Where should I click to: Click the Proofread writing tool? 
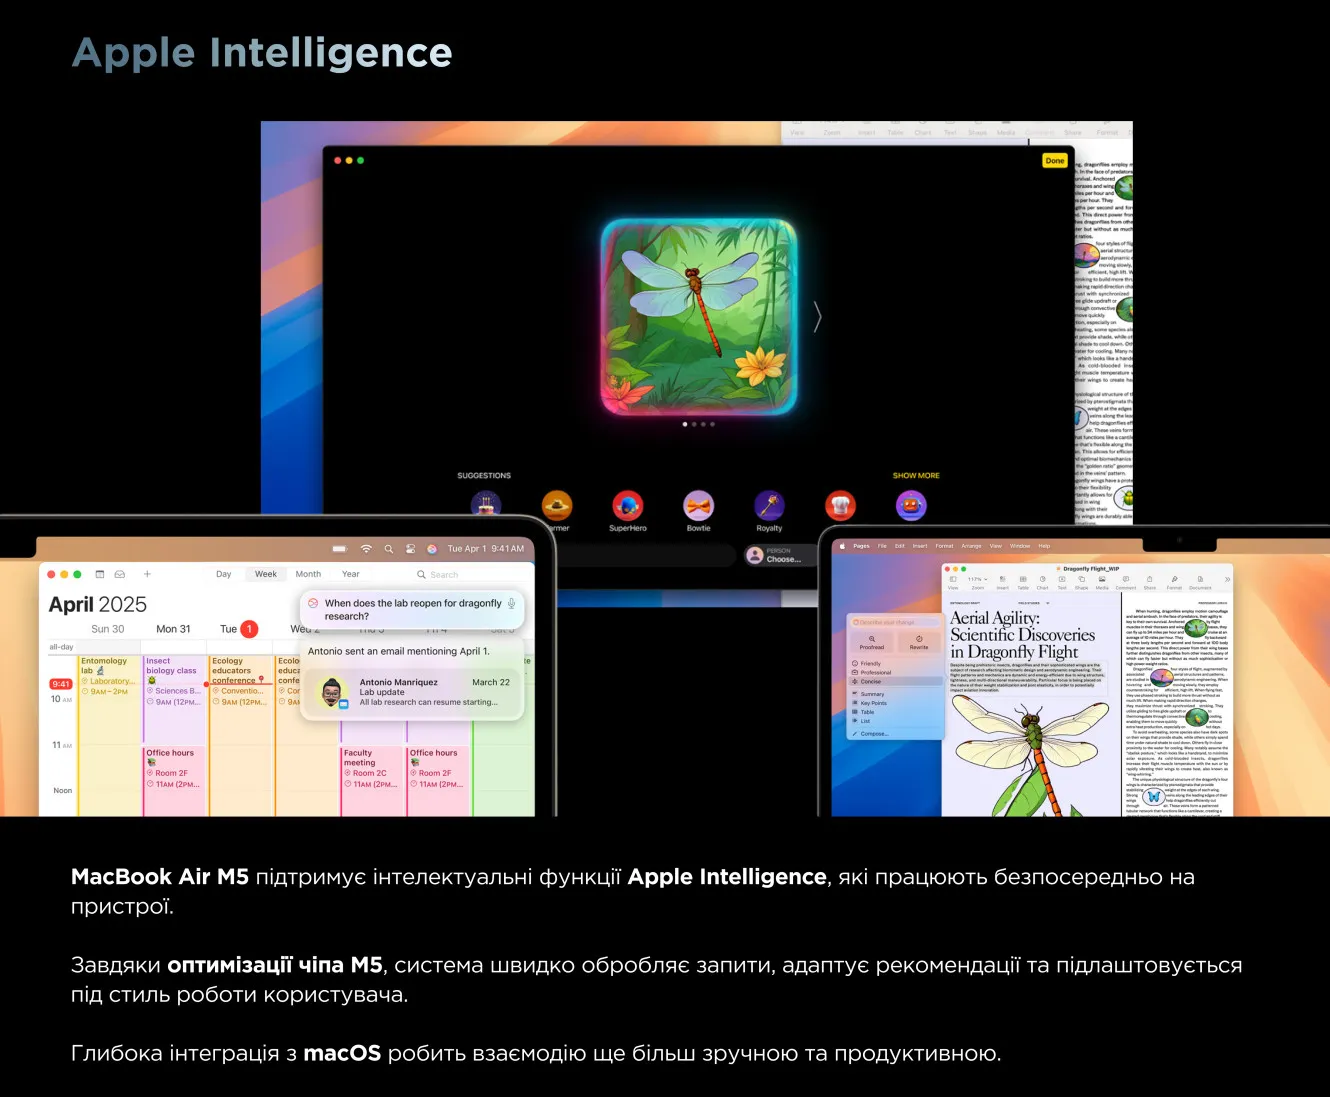pyautogui.click(x=872, y=642)
